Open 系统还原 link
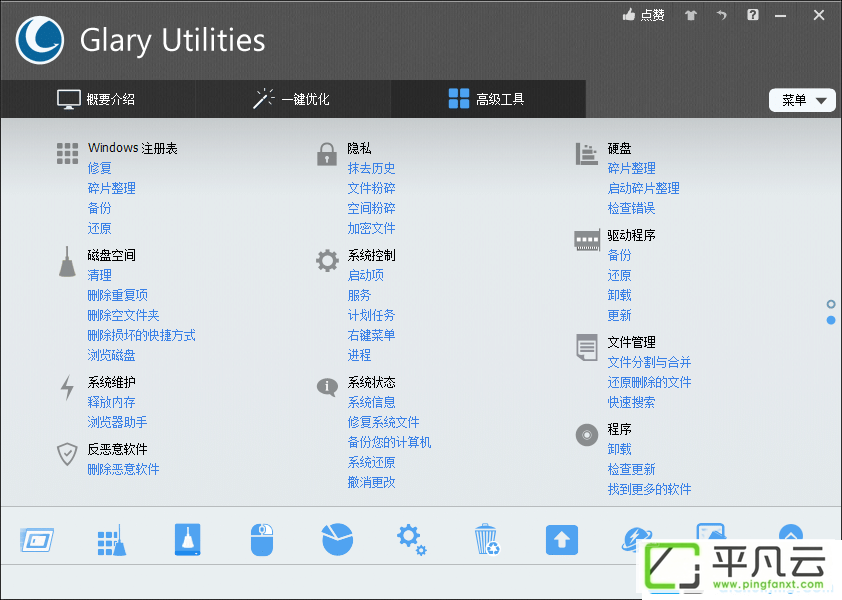 (372, 462)
